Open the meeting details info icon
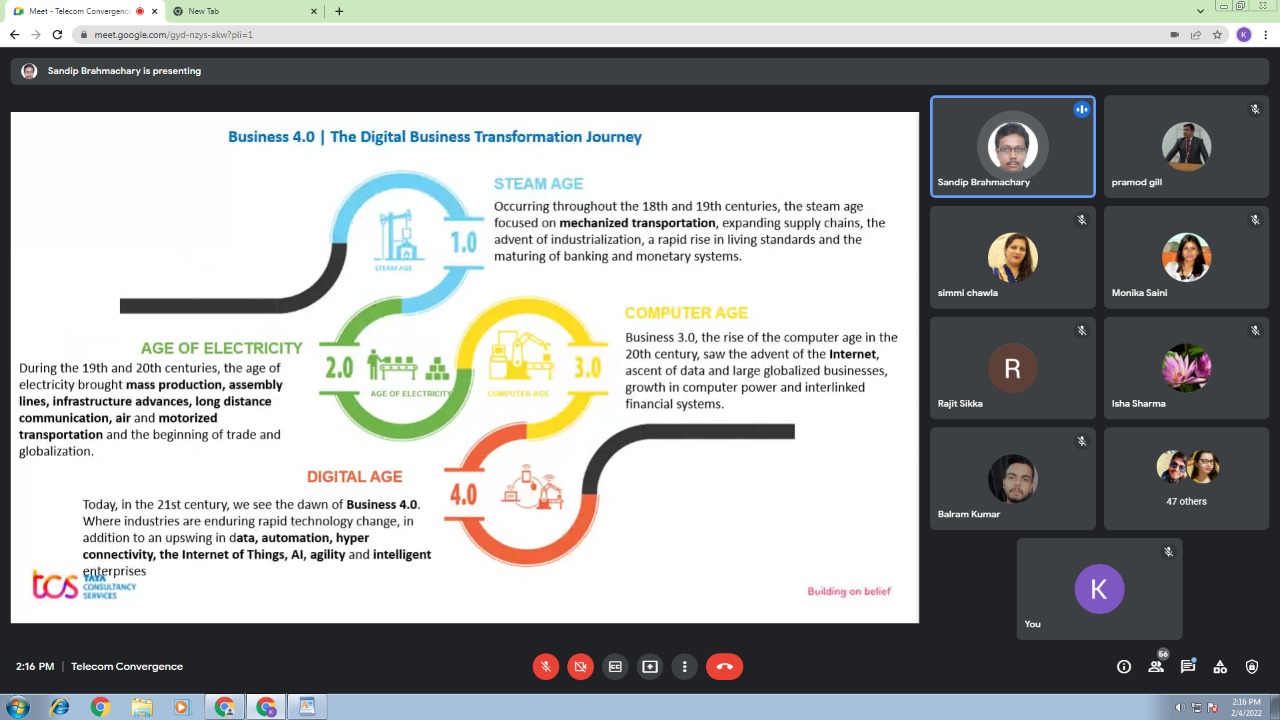 tap(1124, 667)
